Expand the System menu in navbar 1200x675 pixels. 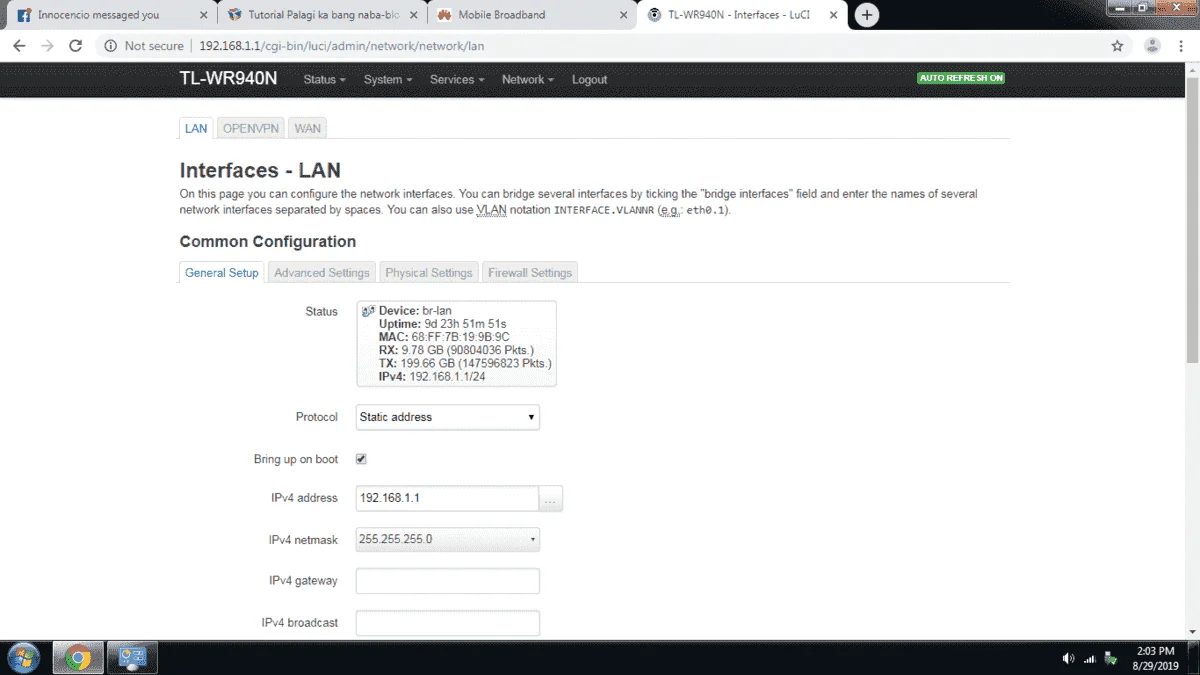click(388, 79)
